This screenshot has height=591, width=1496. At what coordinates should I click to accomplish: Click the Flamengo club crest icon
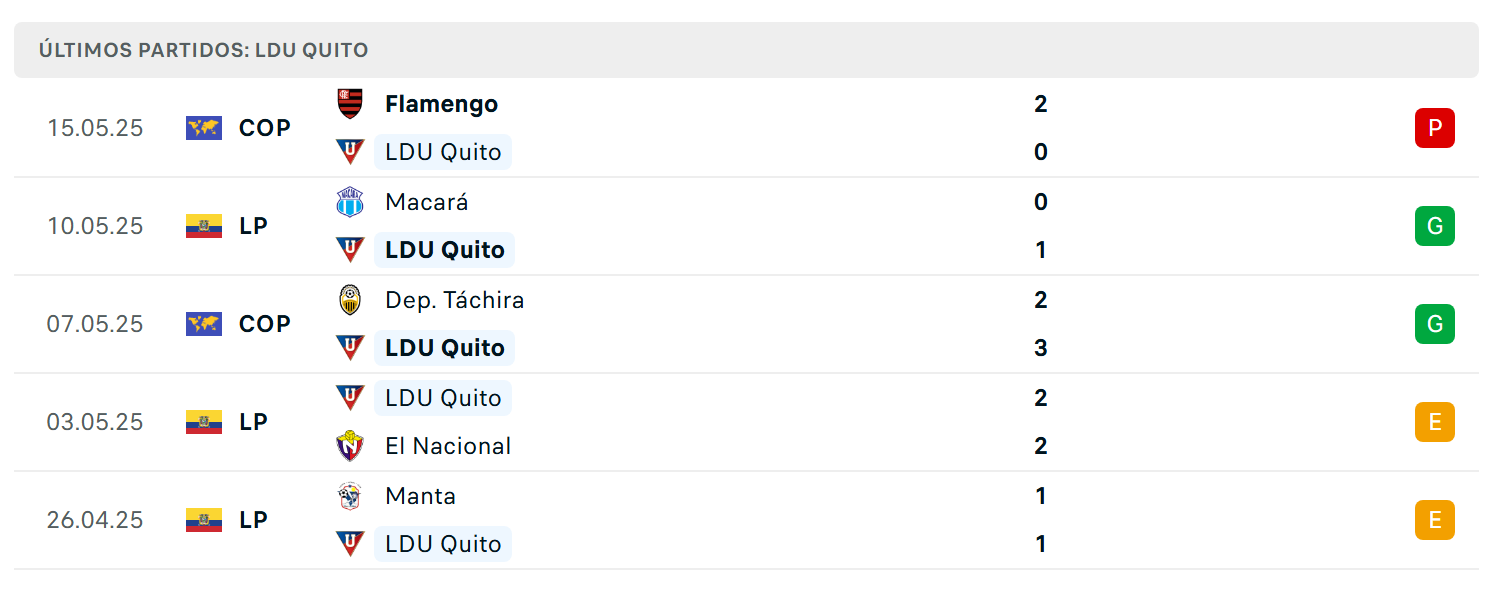[350, 104]
